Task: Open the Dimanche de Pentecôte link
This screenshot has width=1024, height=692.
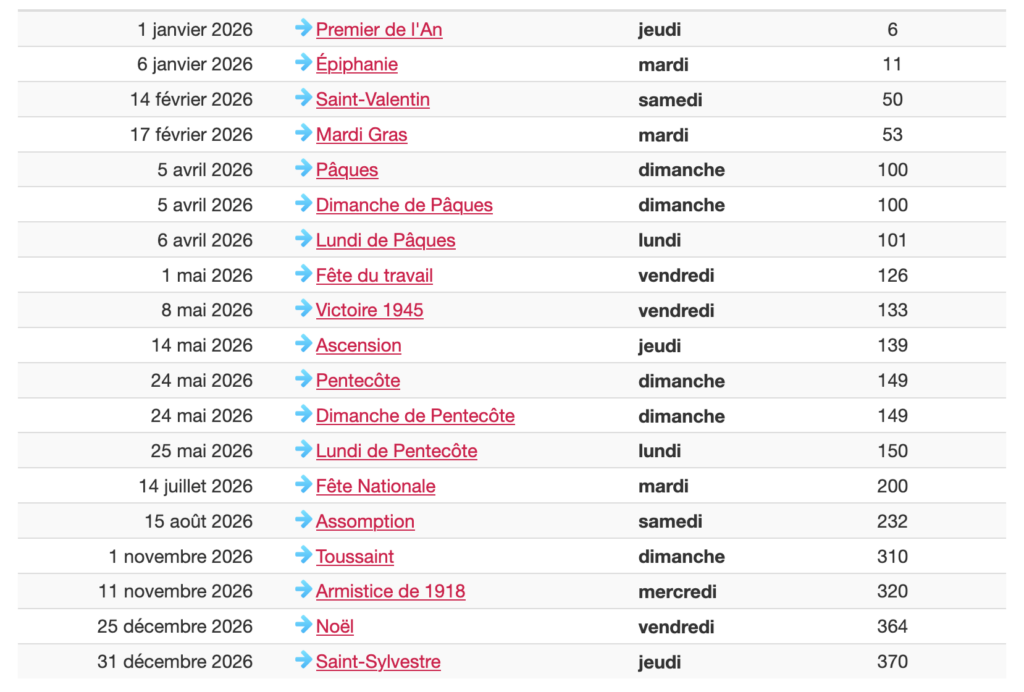Action: (415, 416)
